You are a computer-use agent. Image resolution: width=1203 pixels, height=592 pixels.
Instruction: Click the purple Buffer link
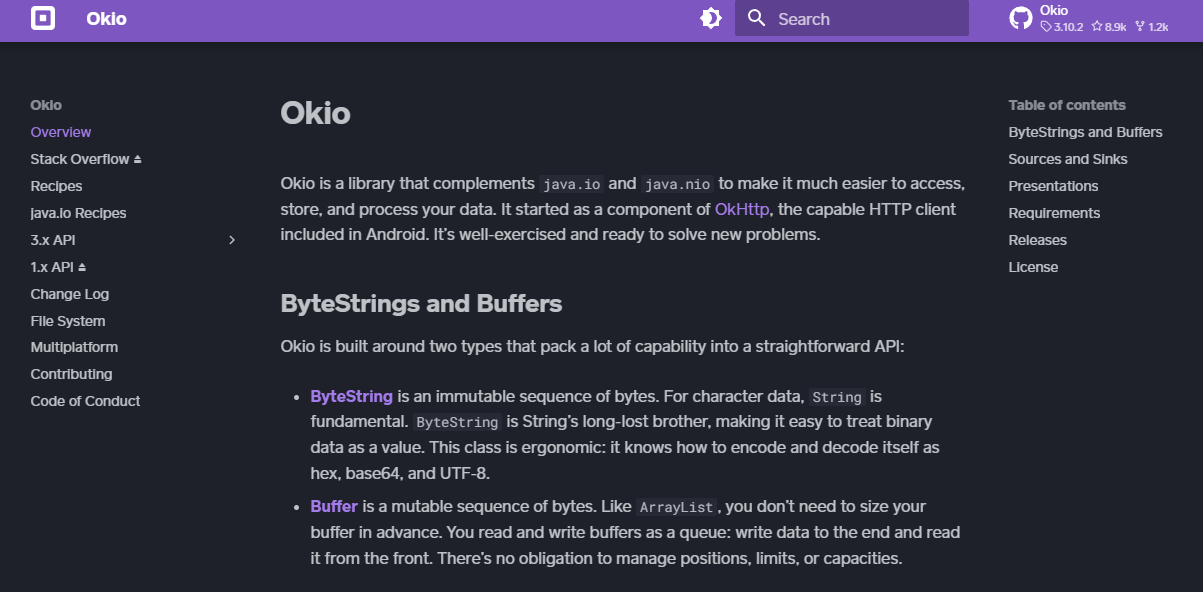[333, 506]
